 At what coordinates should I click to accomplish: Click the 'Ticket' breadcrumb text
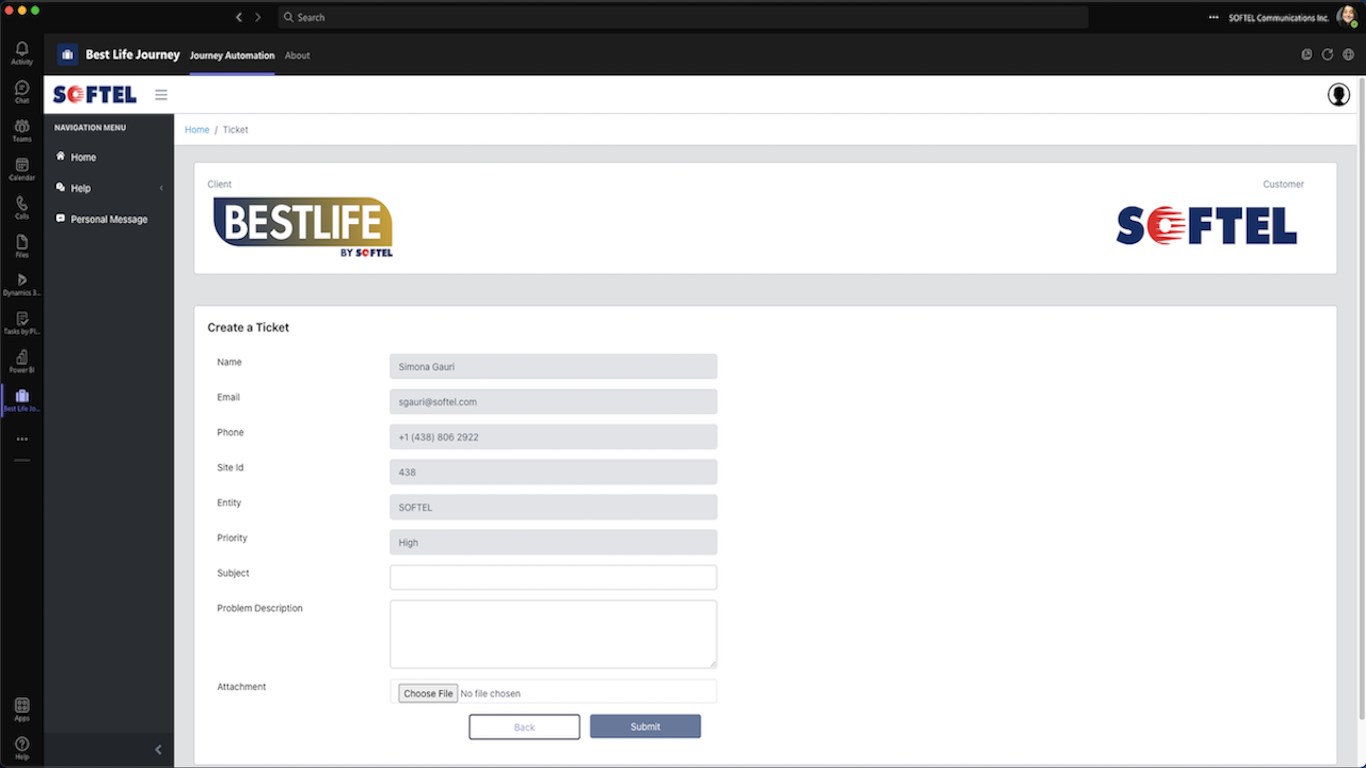click(235, 130)
